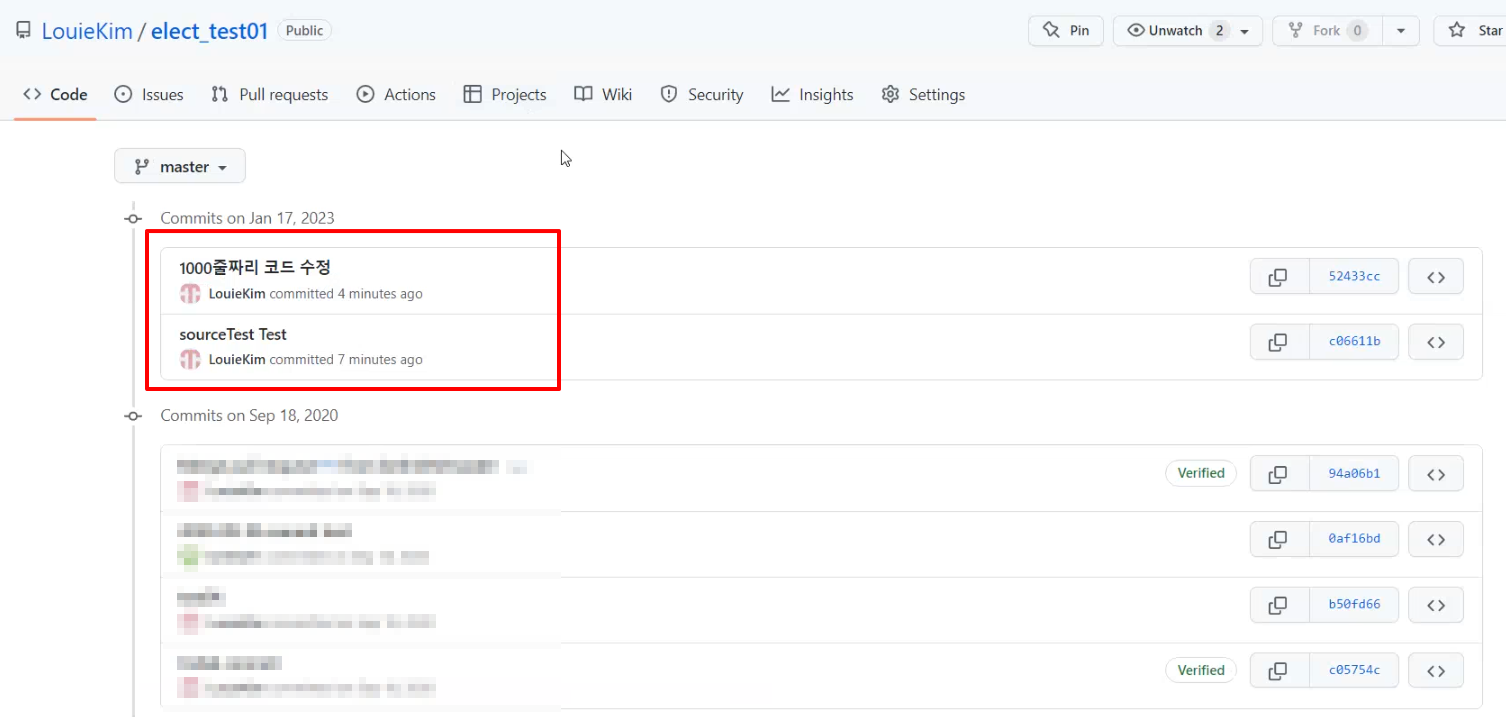Click LouieKim avatar on 1000줄짜리 commit
This screenshot has height=717, width=1506.
point(190,294)
